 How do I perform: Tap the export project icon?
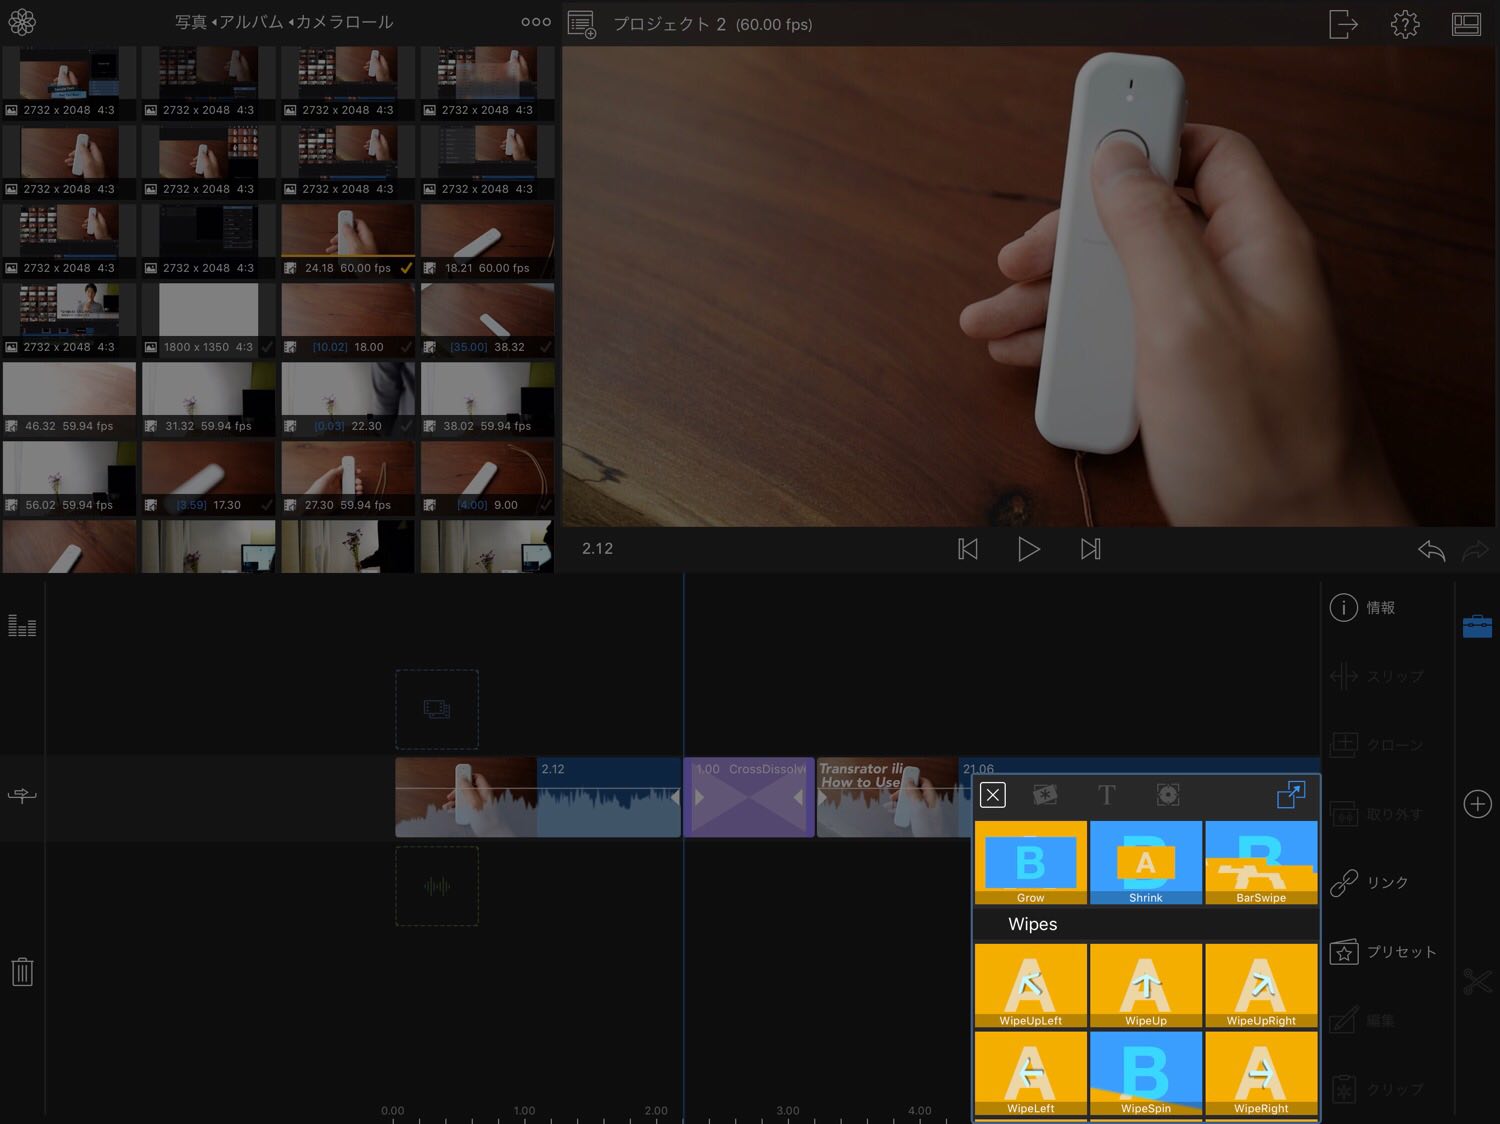click(x=1343, y=24)
